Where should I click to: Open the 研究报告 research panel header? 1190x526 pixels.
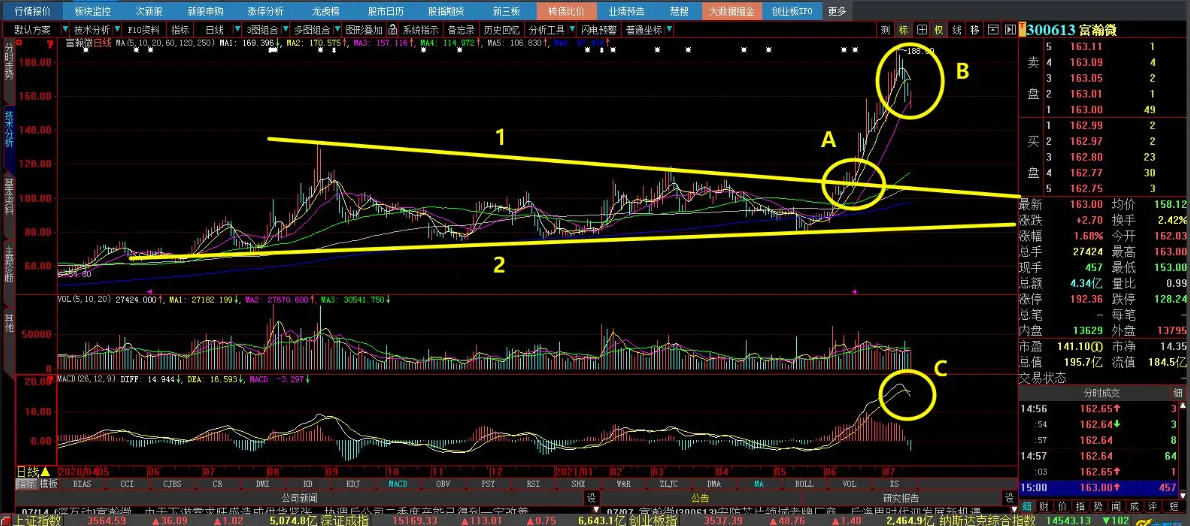coord(900,498)
